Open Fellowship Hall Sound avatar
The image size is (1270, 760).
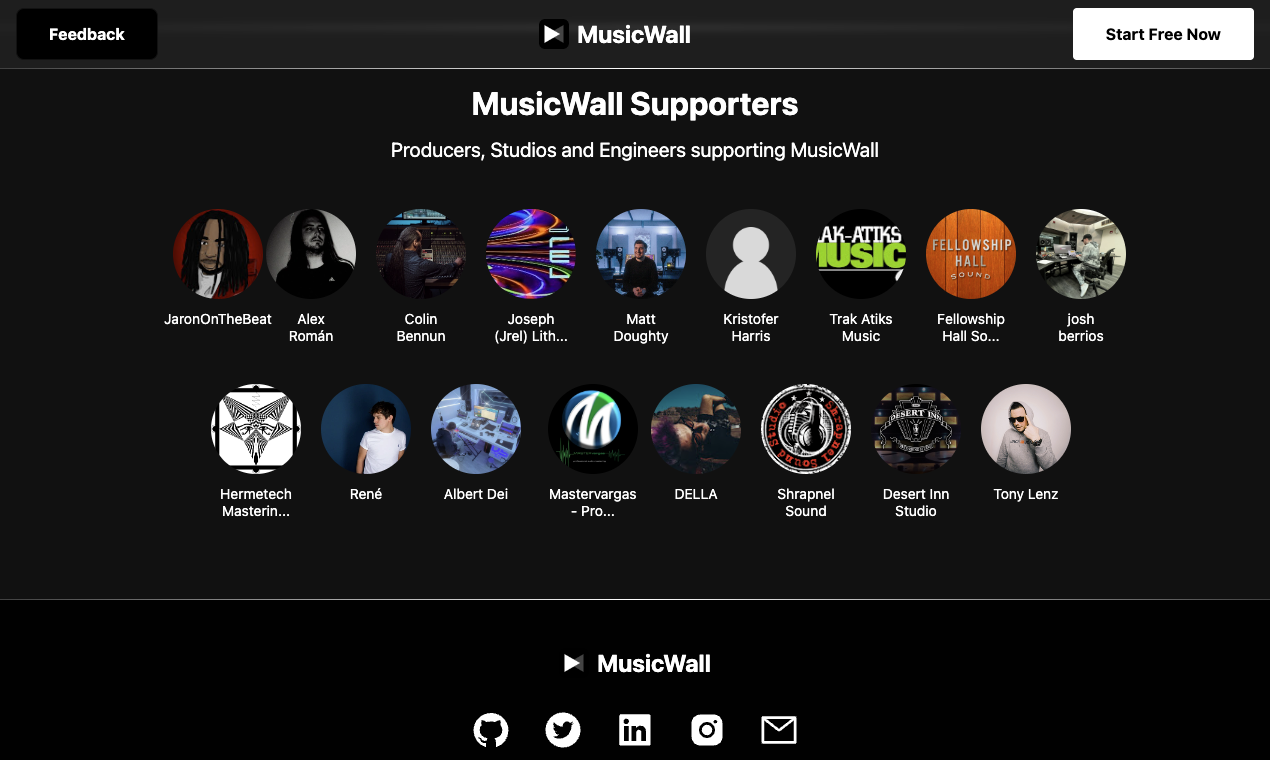click(x=971, y=254)
